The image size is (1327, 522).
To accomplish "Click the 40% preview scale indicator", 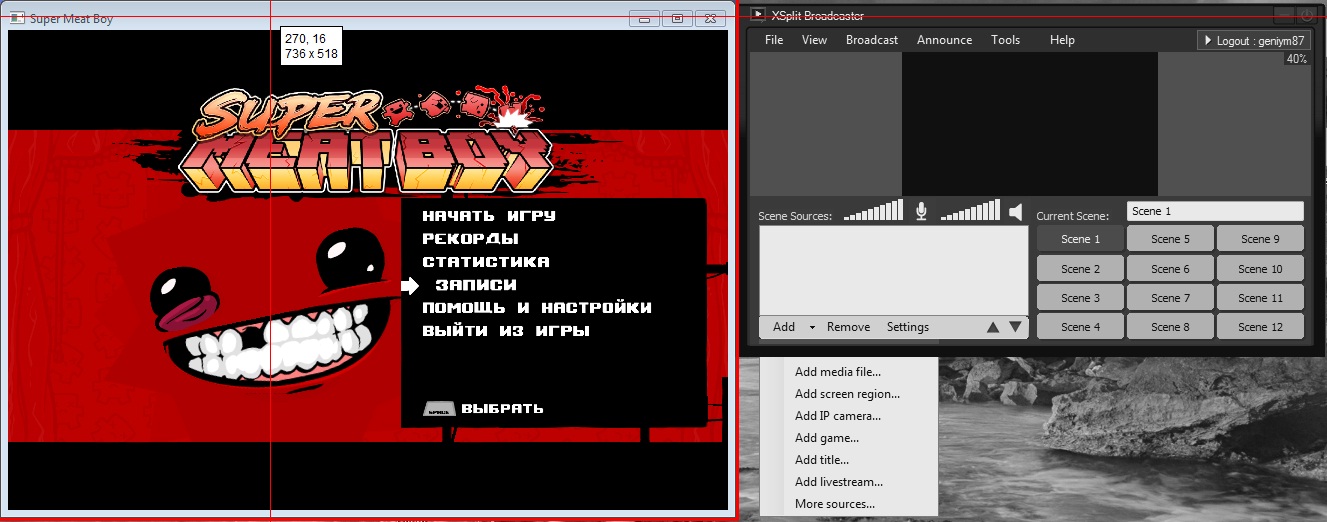I will pyautogui.click(x=1297, y=60).
